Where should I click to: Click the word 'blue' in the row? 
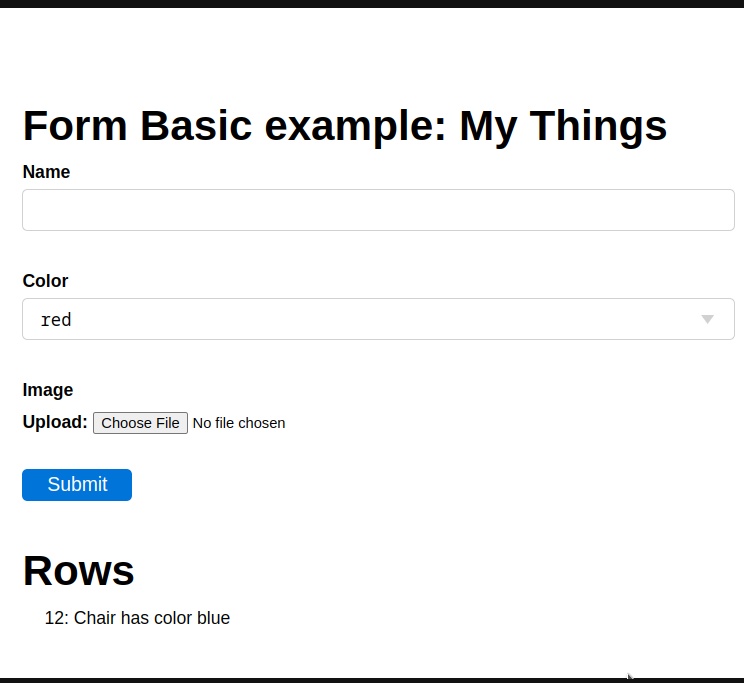coord(213,618)
